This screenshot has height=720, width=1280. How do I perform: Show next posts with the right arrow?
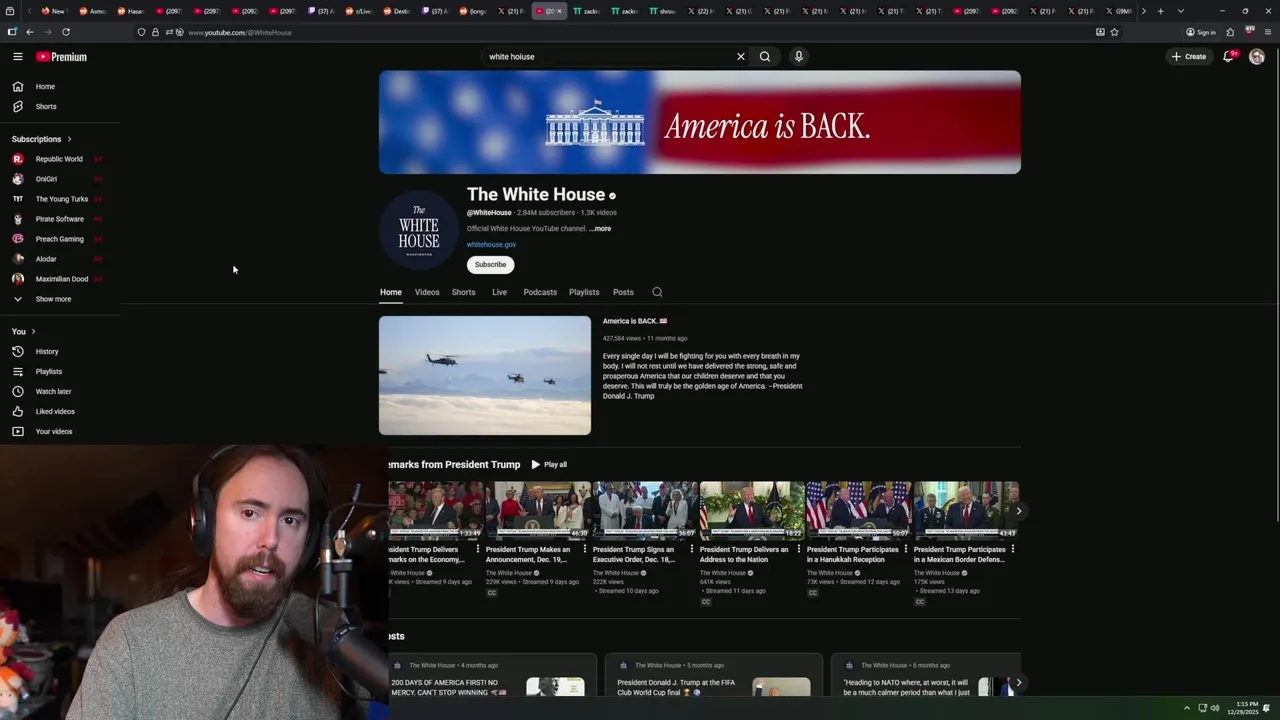click(1018, 683)
